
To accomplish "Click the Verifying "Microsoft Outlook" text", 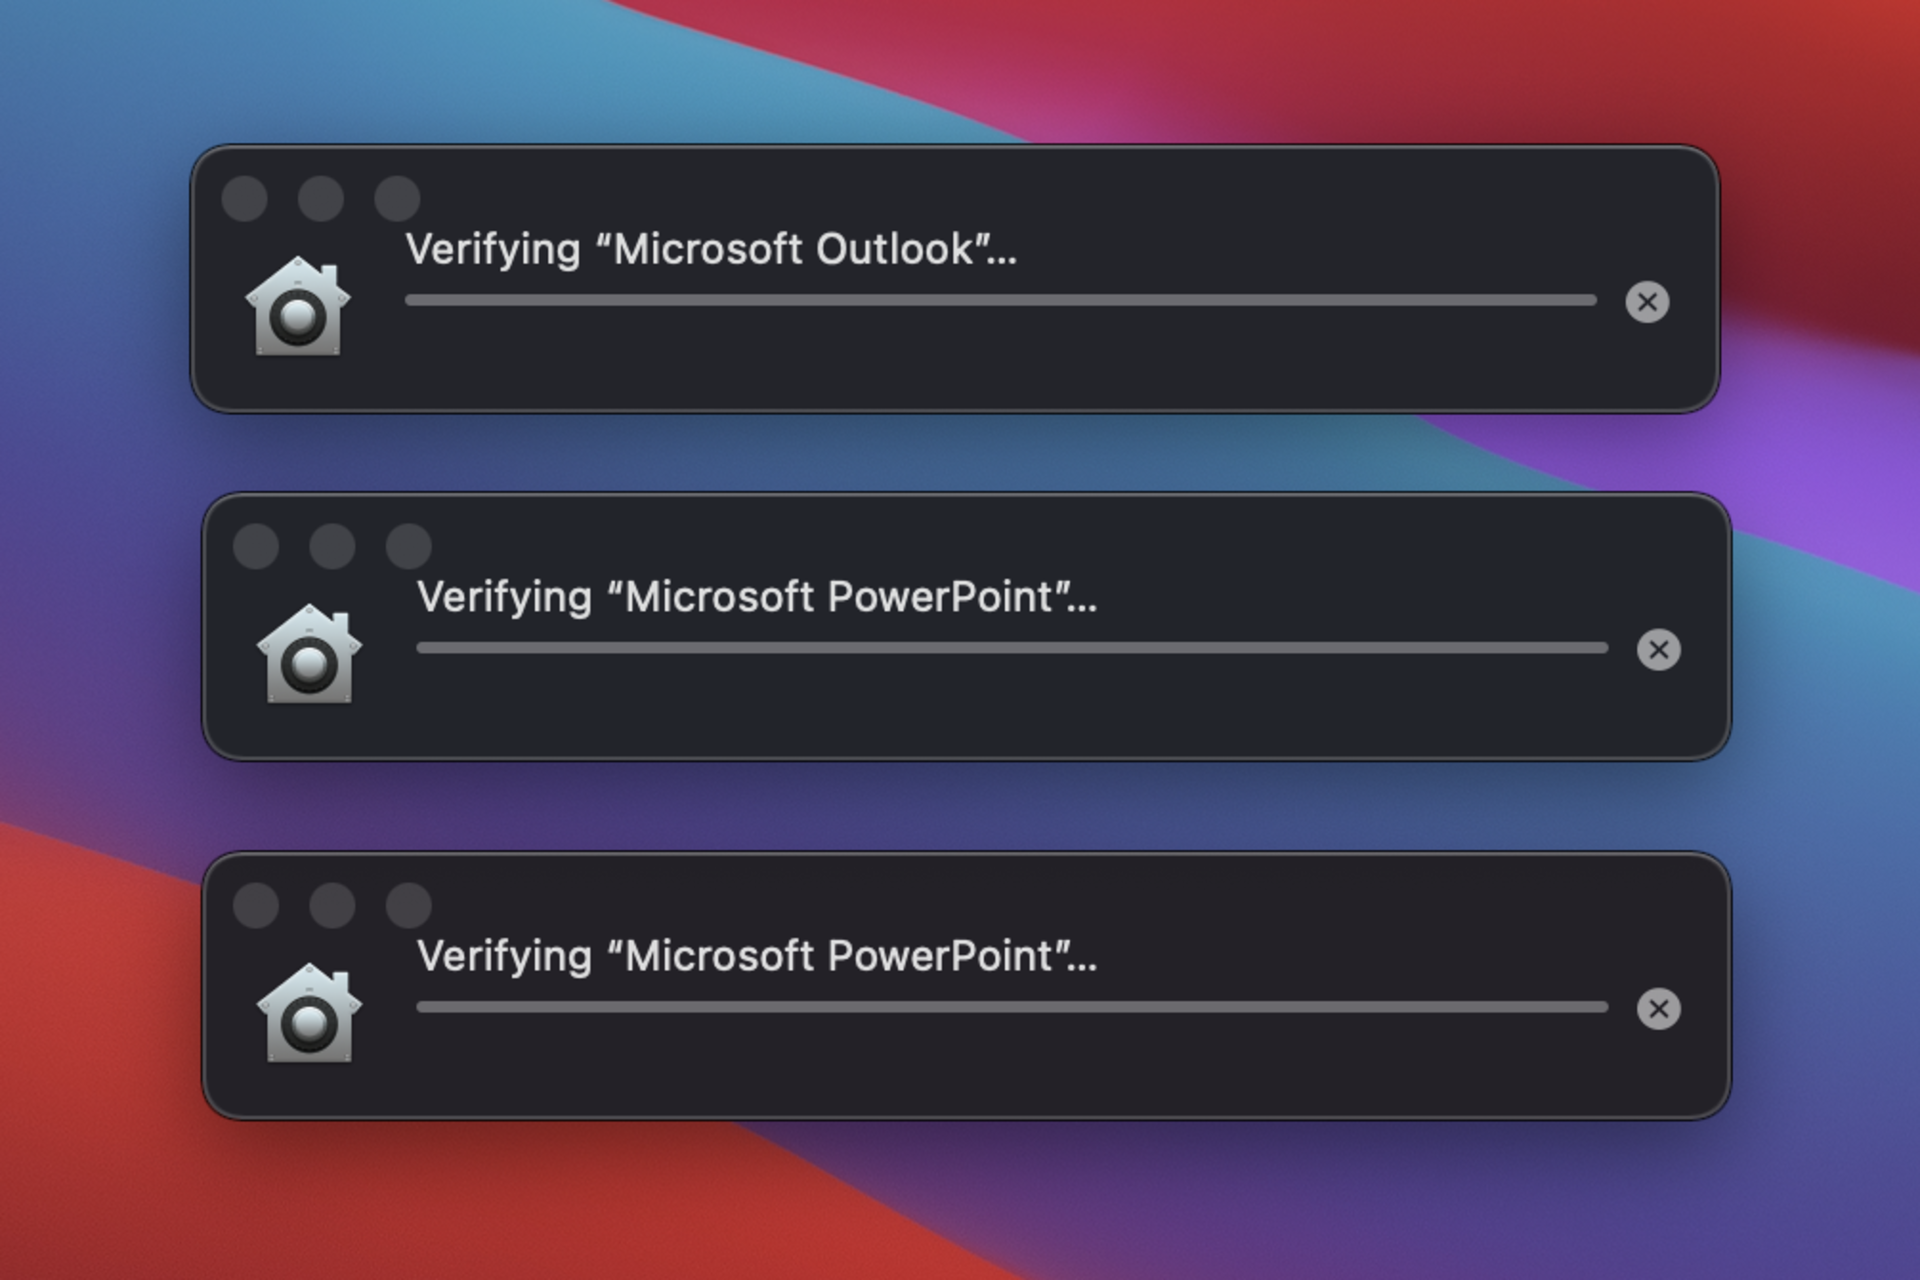I will [x=711, y=250].
